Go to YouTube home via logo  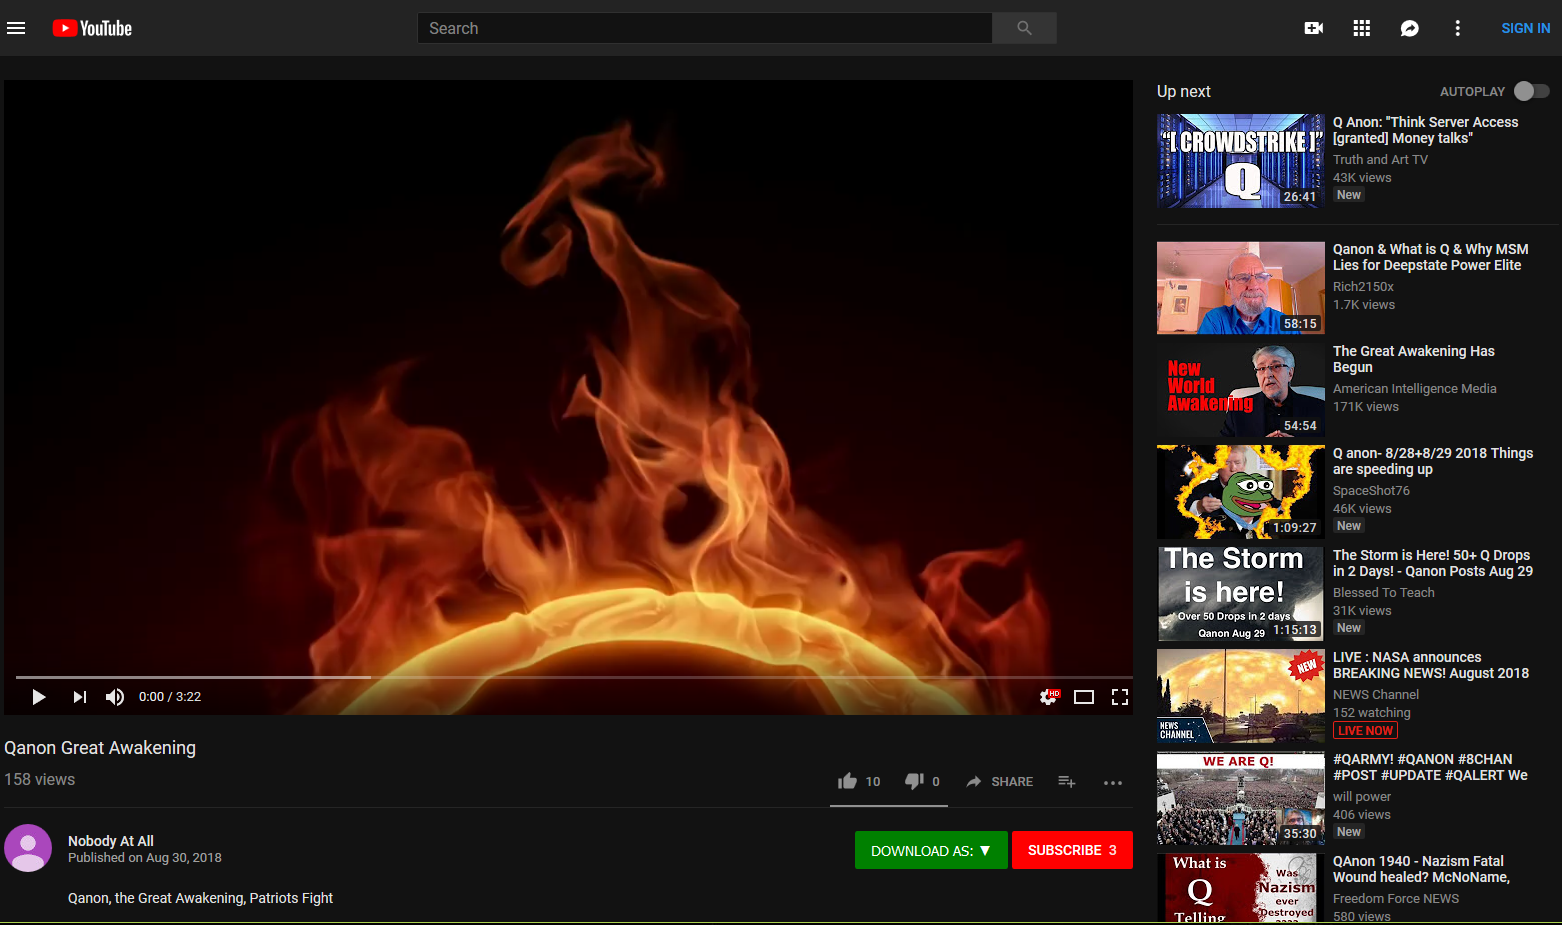pos(92,28)
